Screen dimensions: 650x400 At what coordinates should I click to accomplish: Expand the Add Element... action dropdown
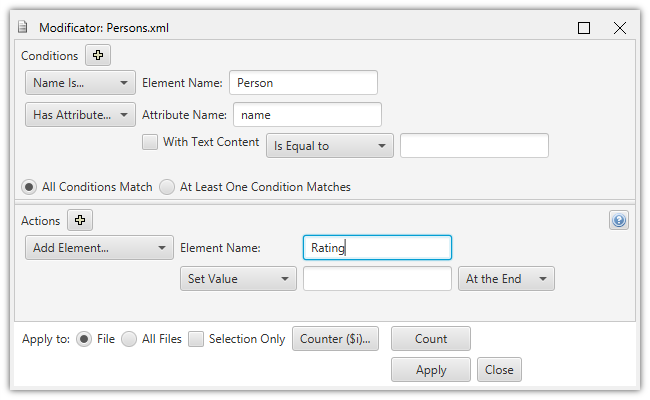tap(99, 248)
